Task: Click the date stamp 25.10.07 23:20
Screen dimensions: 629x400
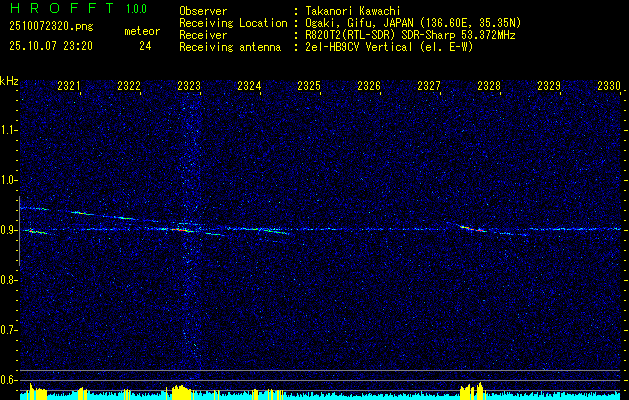Action: [x=51, y=46]
